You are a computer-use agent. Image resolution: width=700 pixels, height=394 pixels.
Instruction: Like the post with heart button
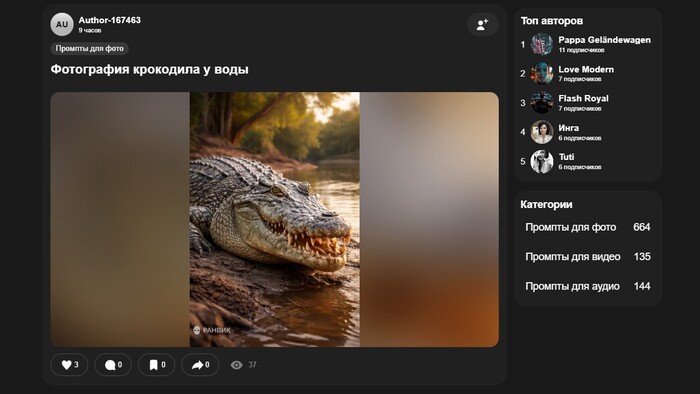69,365
